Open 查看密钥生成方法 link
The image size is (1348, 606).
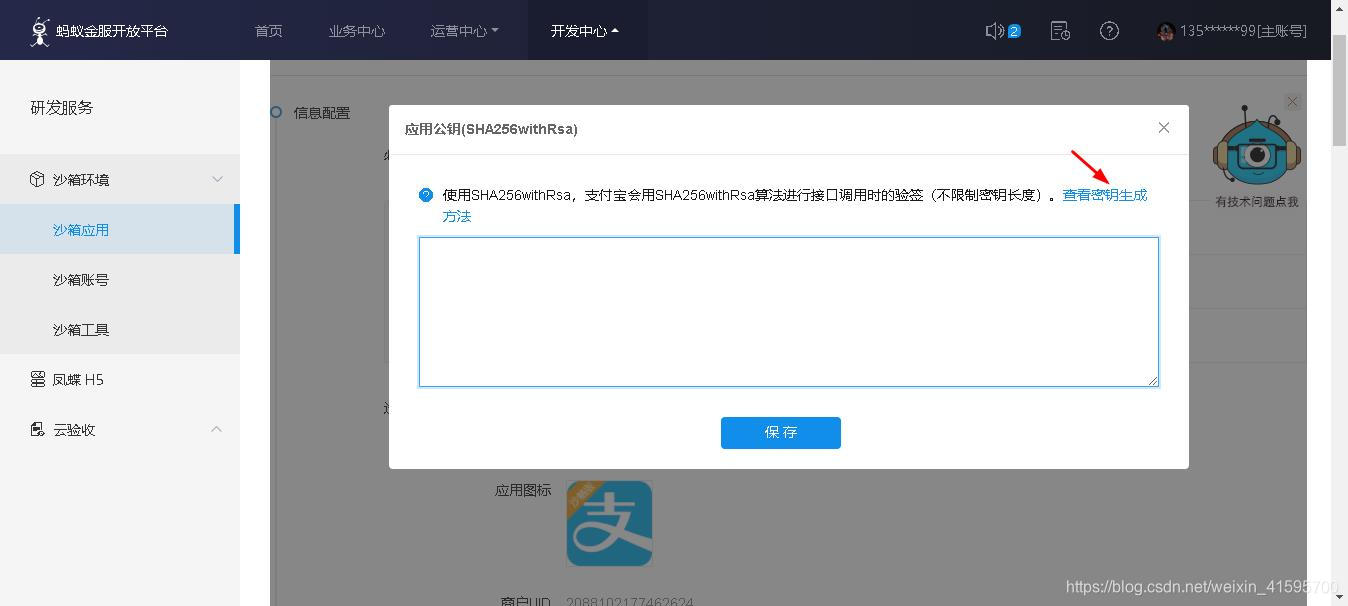click(x=1104, y=195)
